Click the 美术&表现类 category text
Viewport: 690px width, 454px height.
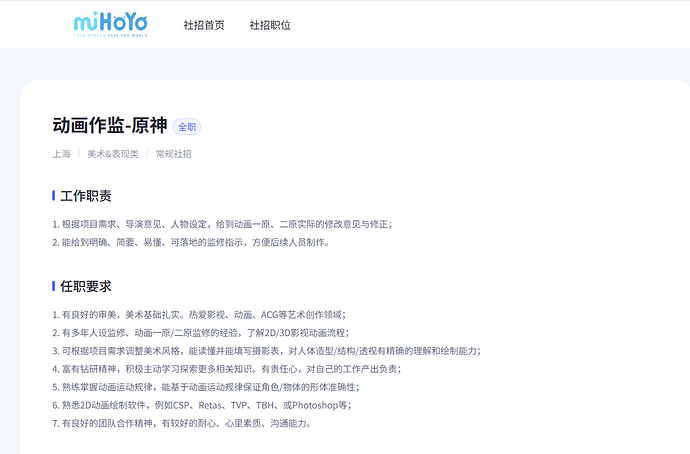coord(113,154)
